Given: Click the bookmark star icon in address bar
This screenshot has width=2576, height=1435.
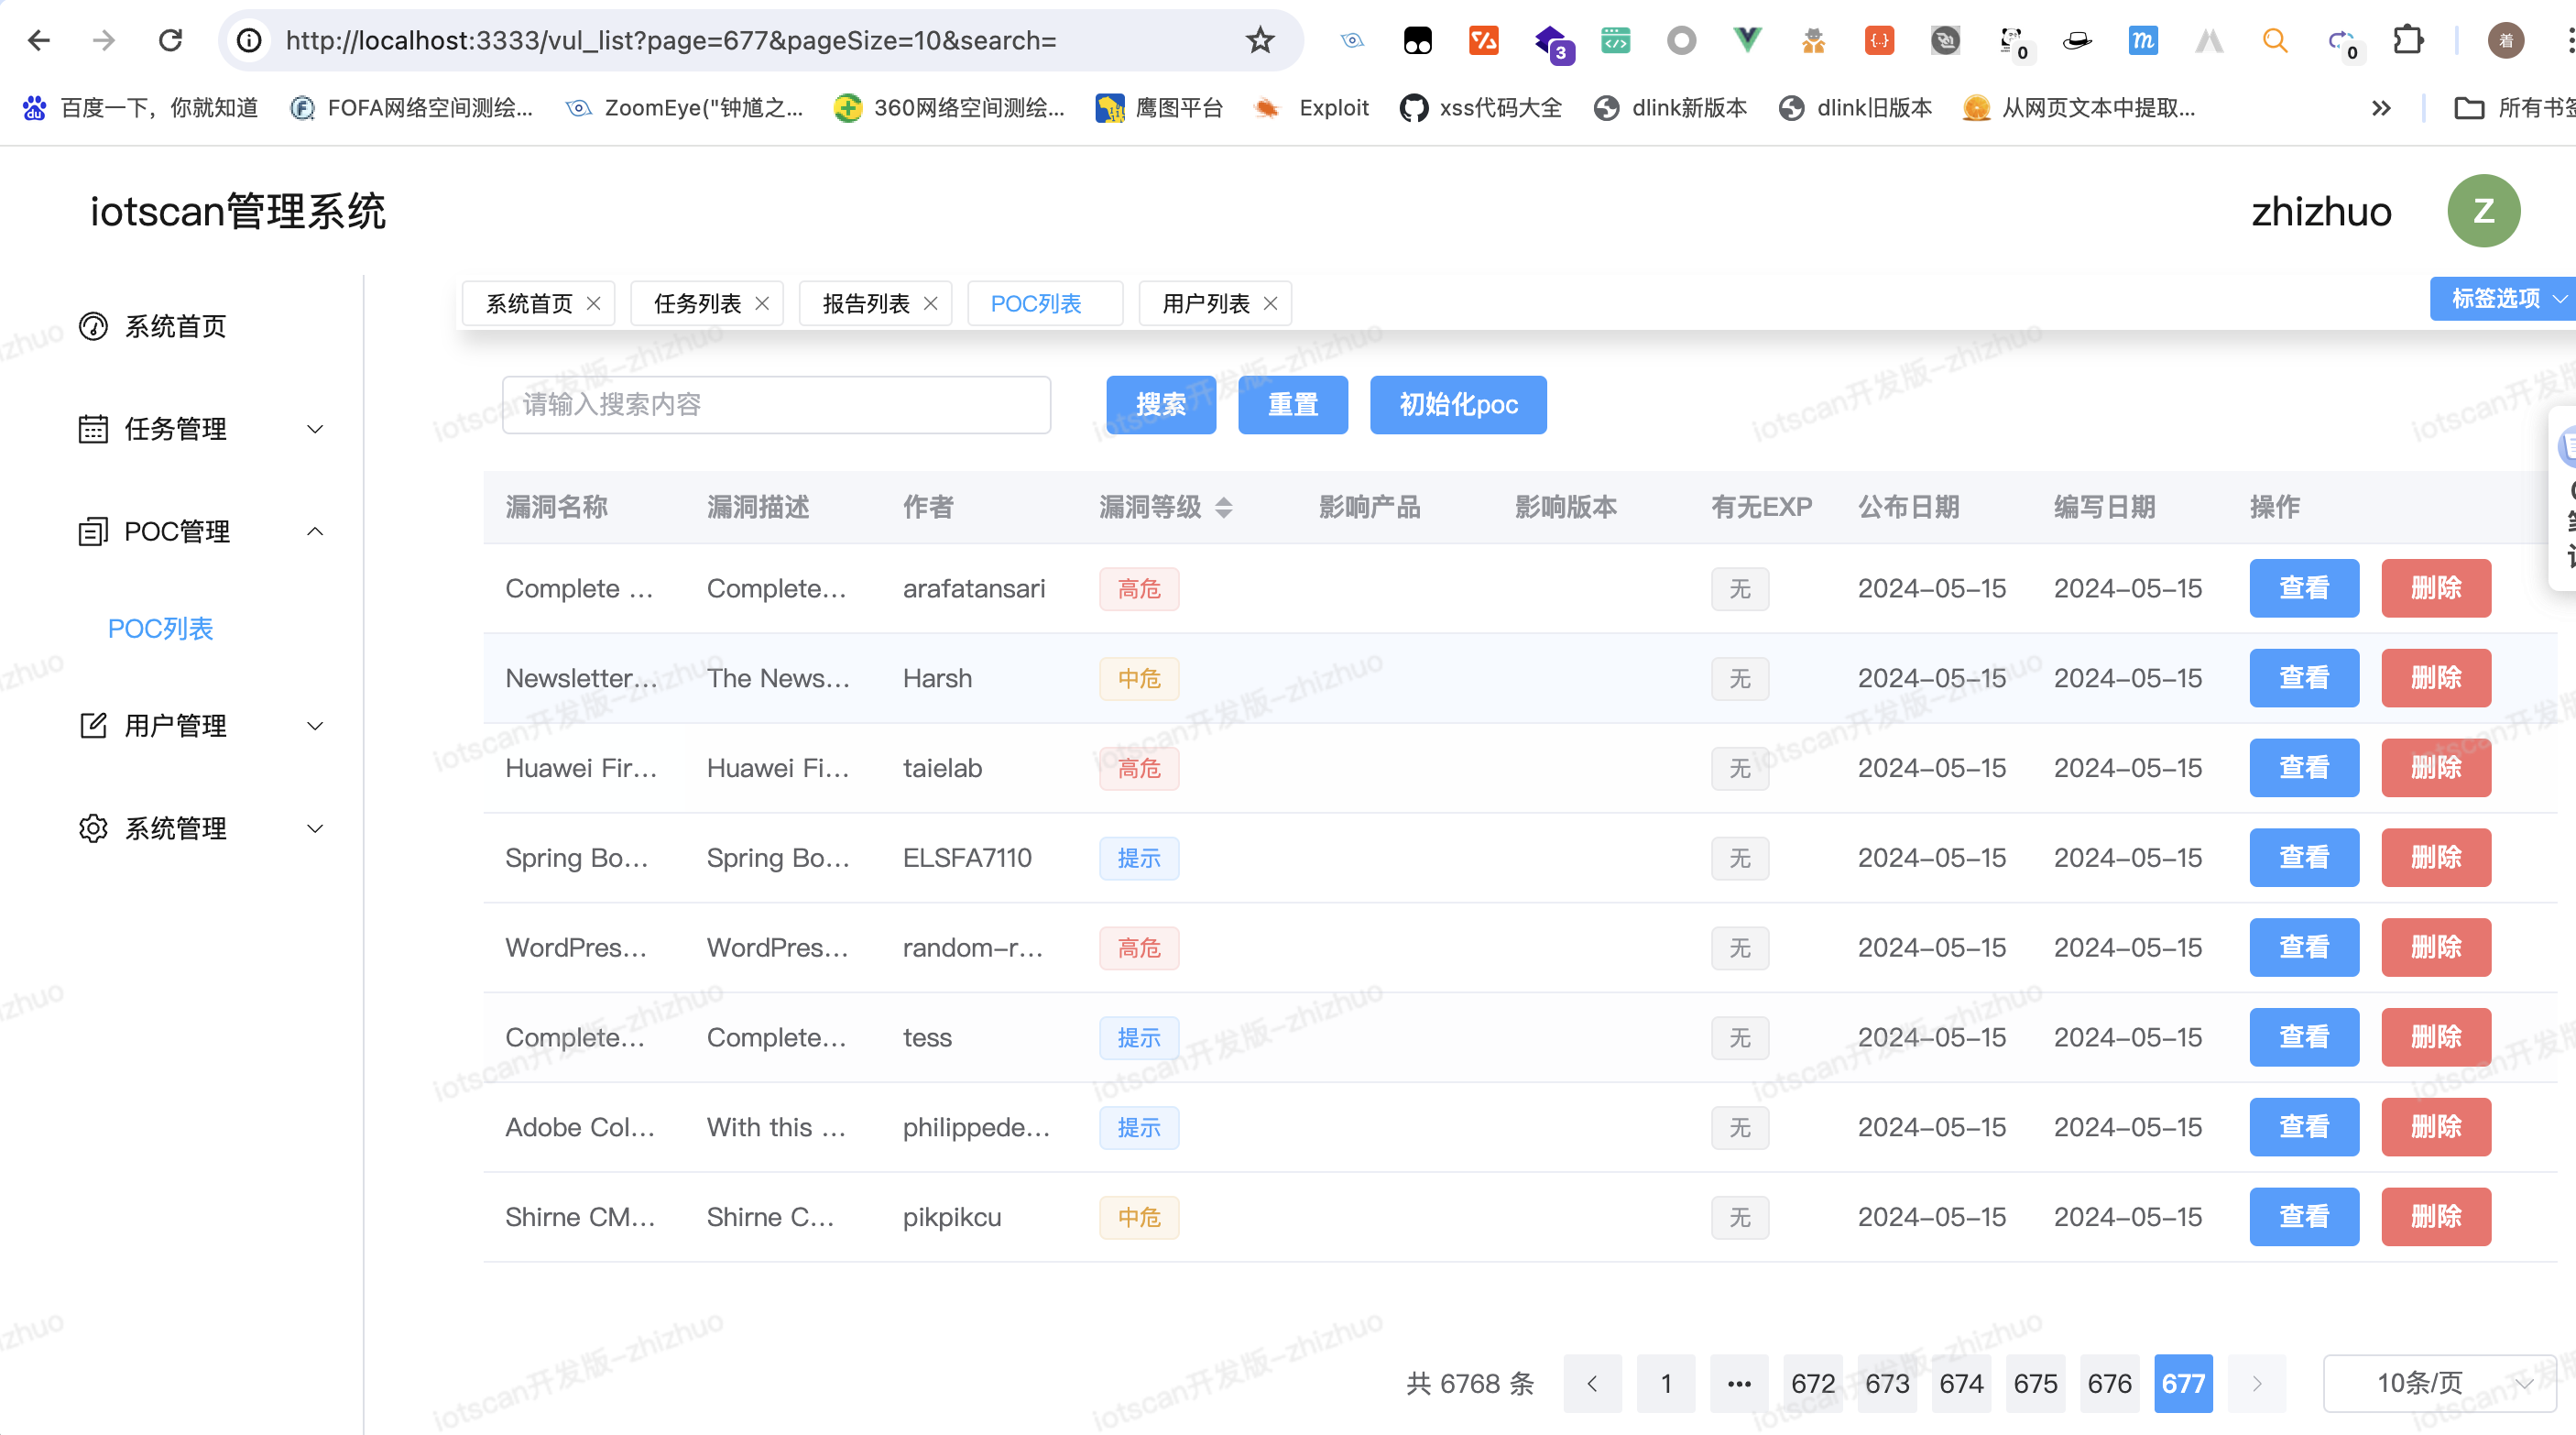Looking at the screenshot, I should 1260,40.
